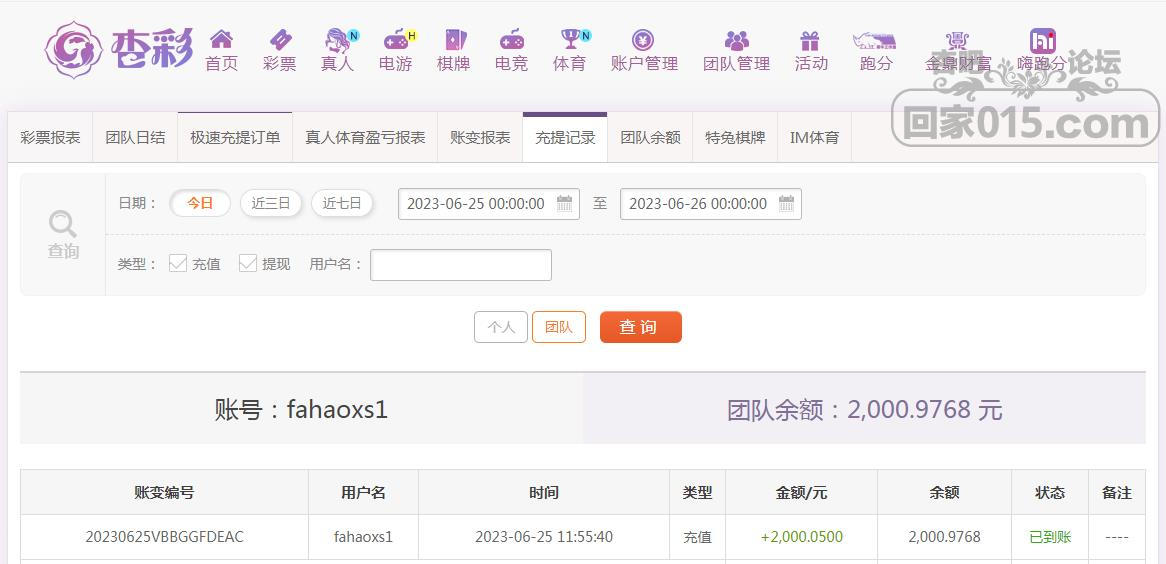The height and width of the screenshot is (564, 1166).
Task: Click record number 20230625VBBGGFDEAC
Action: (x=164, y=536)
